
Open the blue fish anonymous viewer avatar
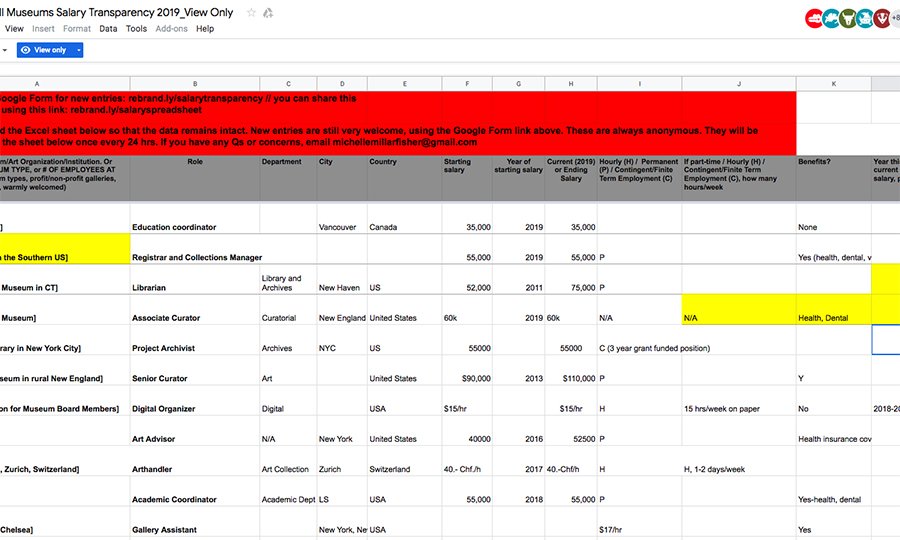click(831, 18)
